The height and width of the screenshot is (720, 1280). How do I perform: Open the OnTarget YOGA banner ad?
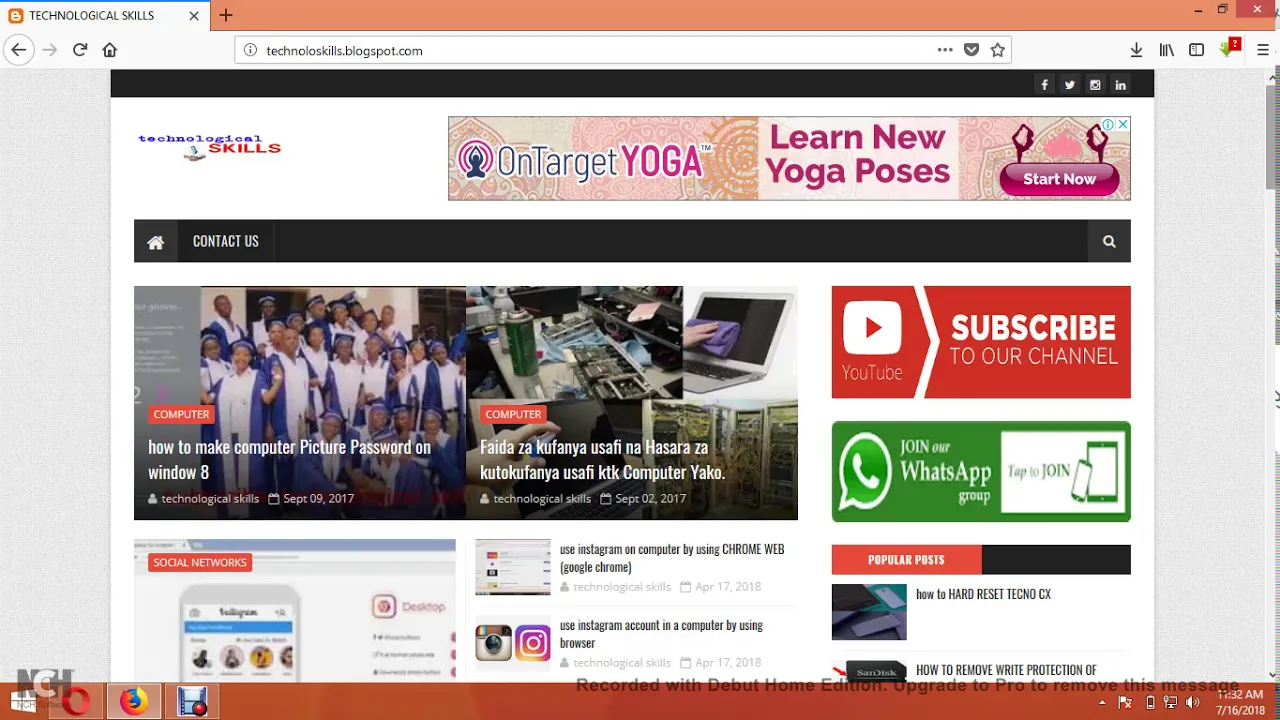(x=789, y=159)
